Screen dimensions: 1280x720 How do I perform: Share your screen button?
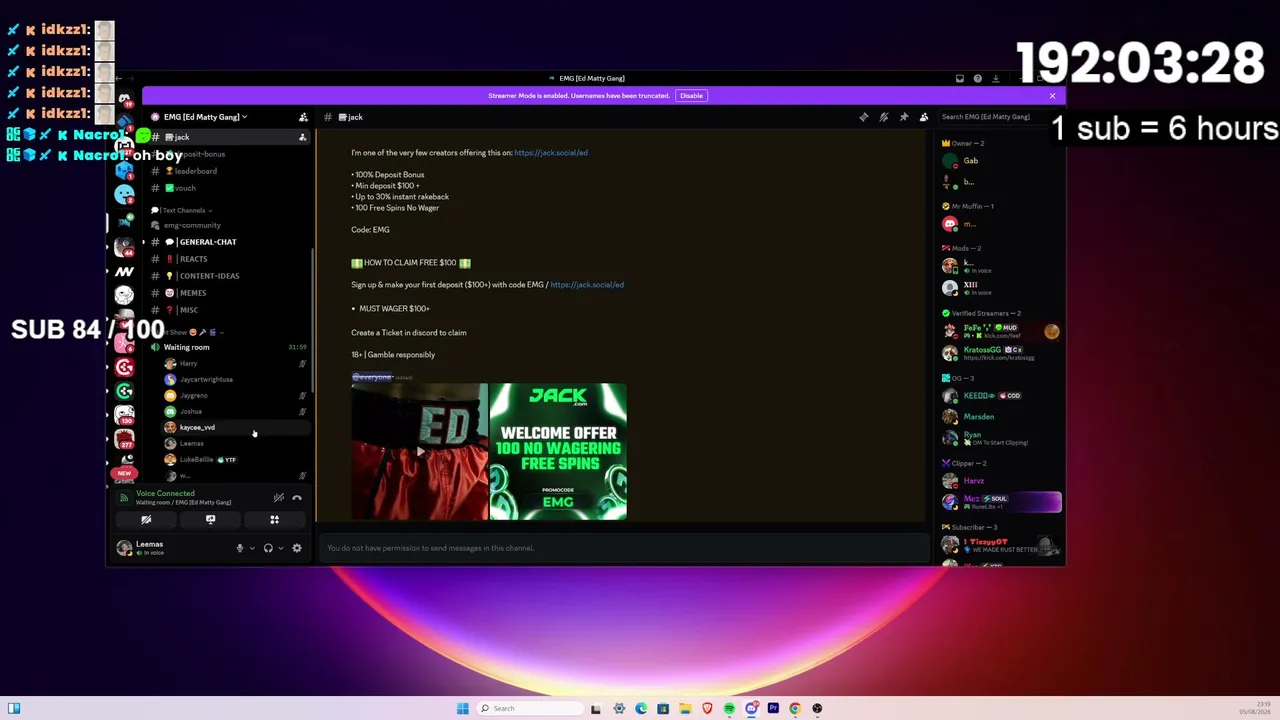coord(210,520)
